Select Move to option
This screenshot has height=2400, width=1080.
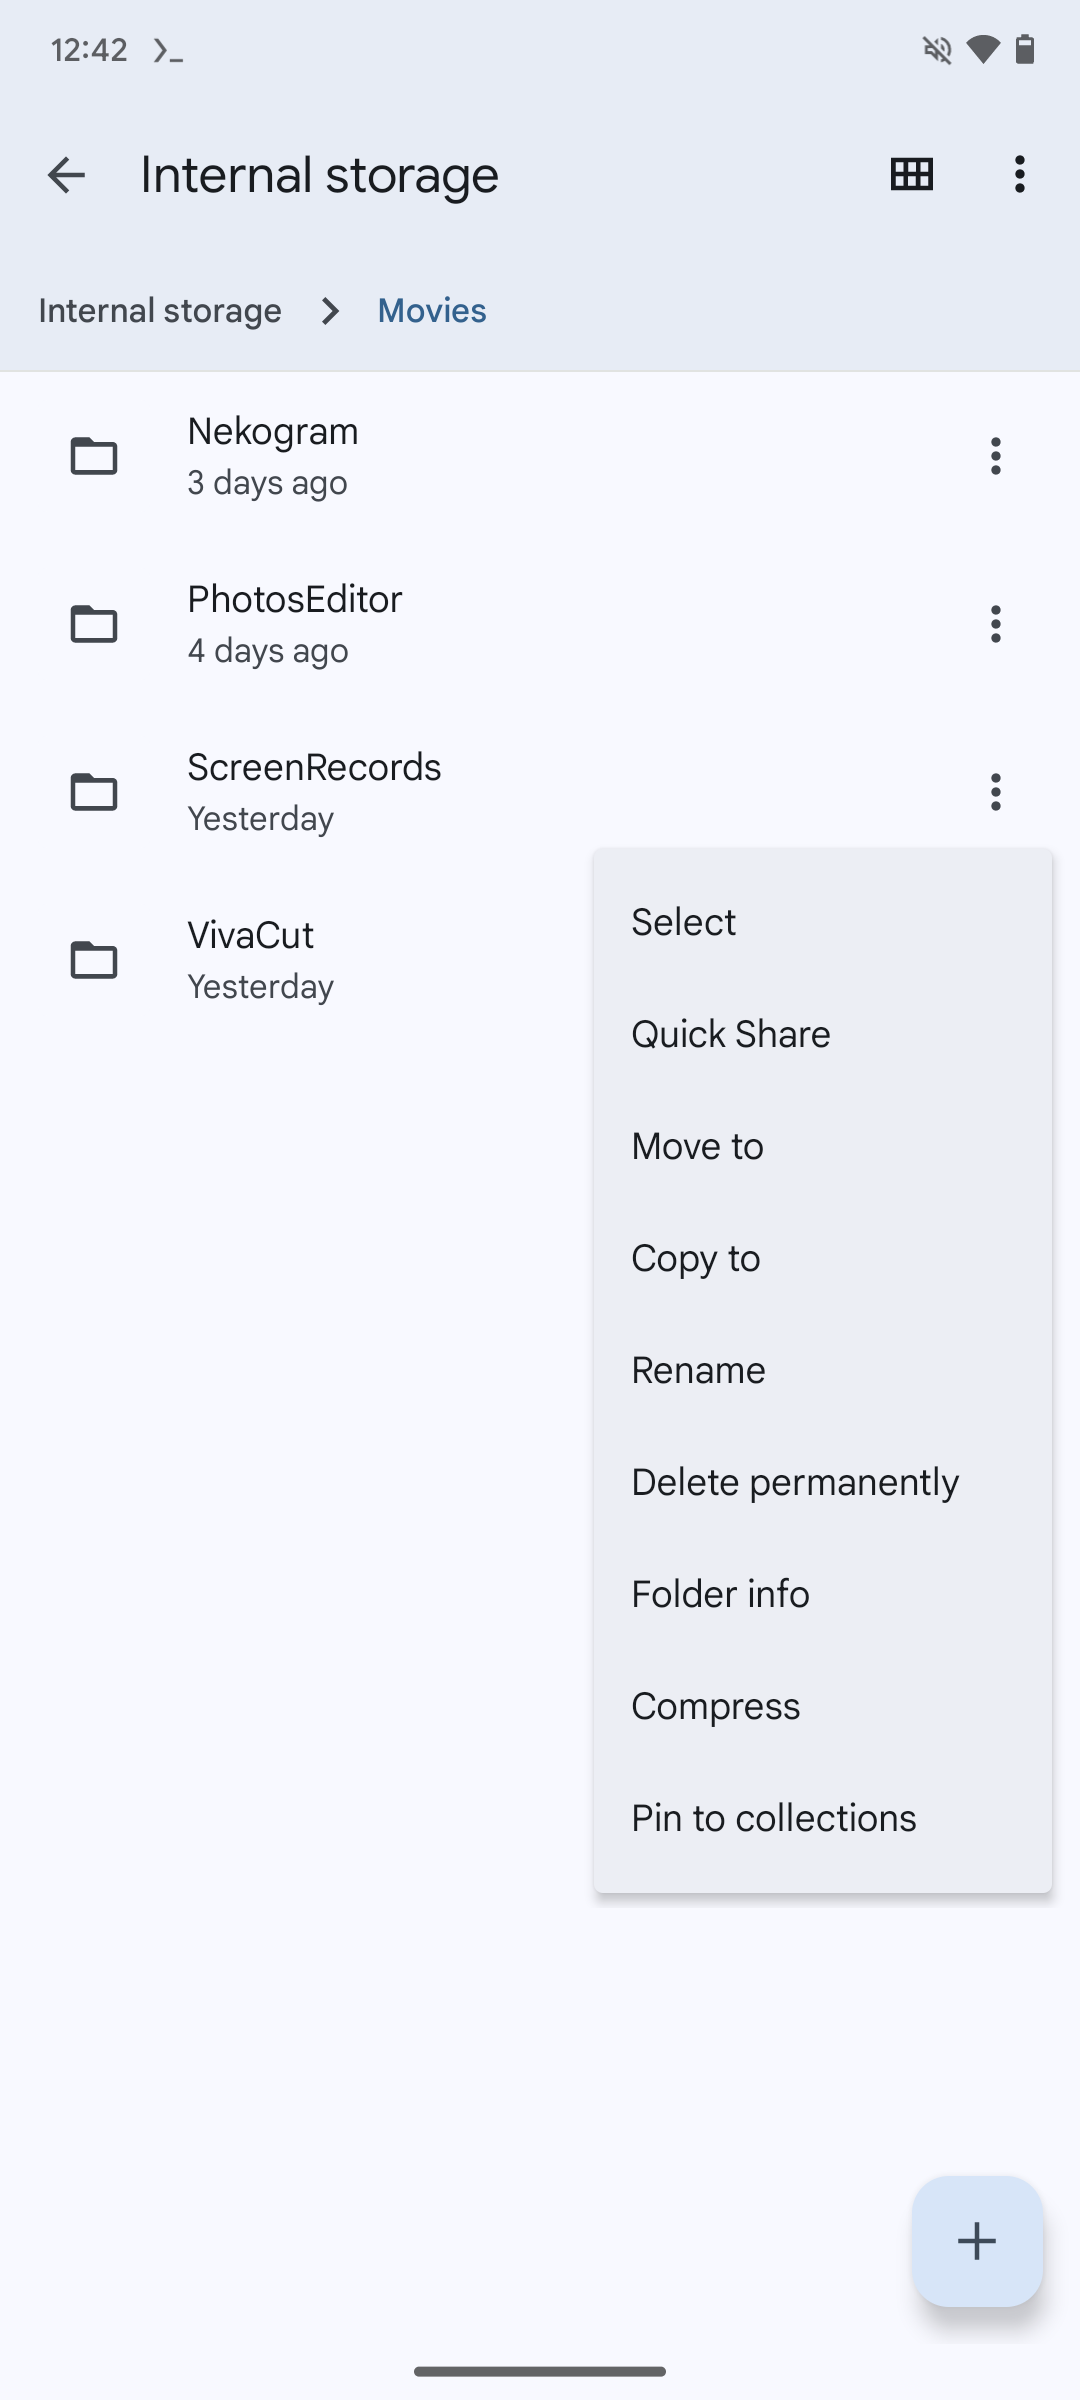click(x=698, y=1146)
